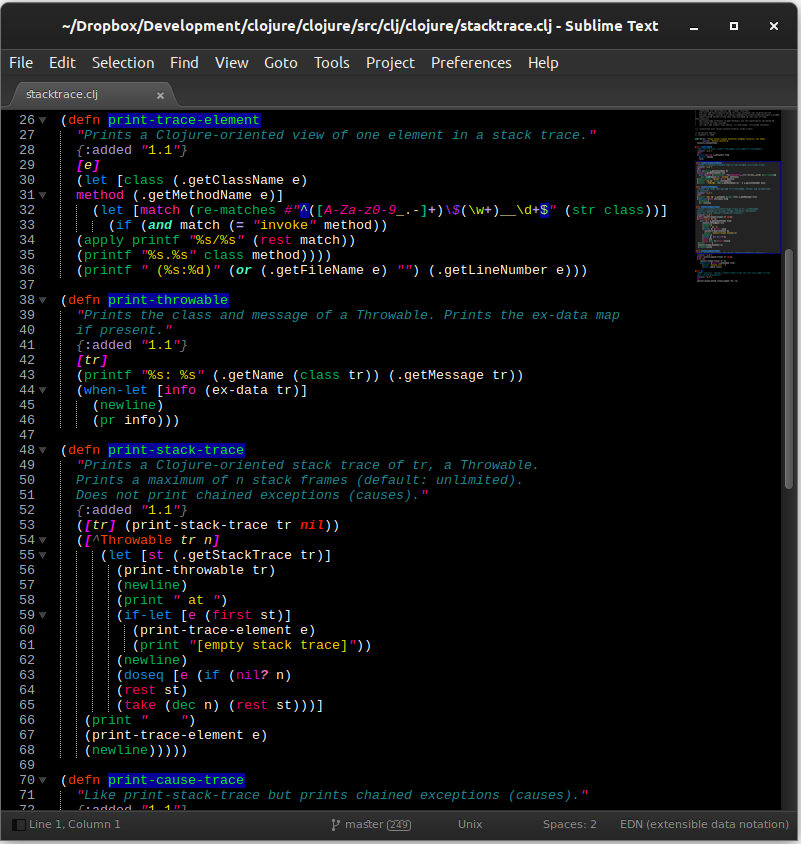Open the Goto menu
Viewport: 801px width, 844px height.
coord(281,62)
